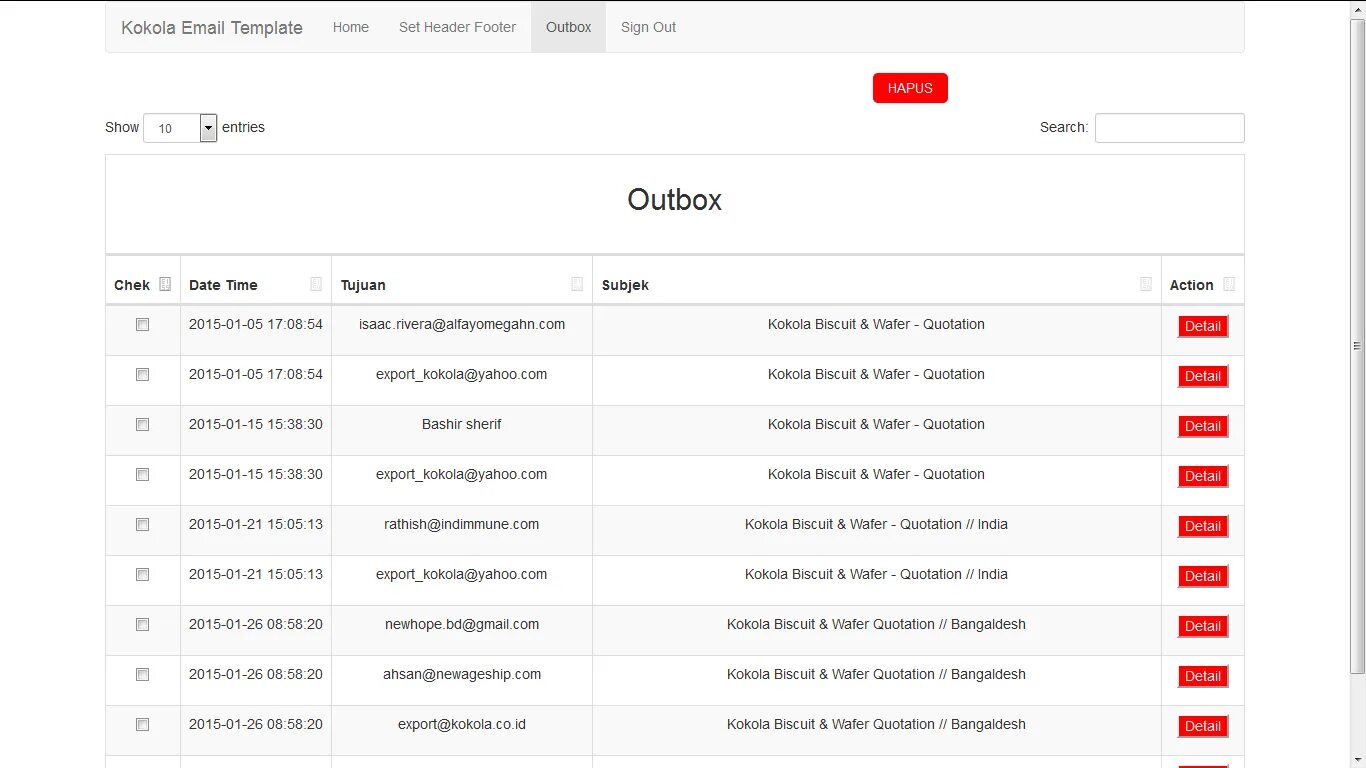Image resolution: width=1366 pixels, height=768 pixels.
Task: Select isaac.rivera@alfayomegahn.com recipient cell
Action: (x=462, y=330)
